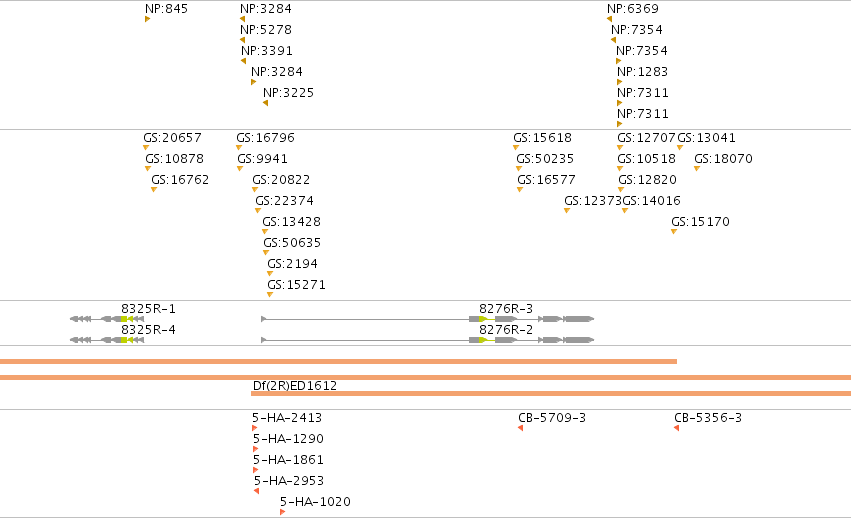851x518 pixels.
Task: Open the 5-HA-1290 insertion label
Action: pos(288,439)
